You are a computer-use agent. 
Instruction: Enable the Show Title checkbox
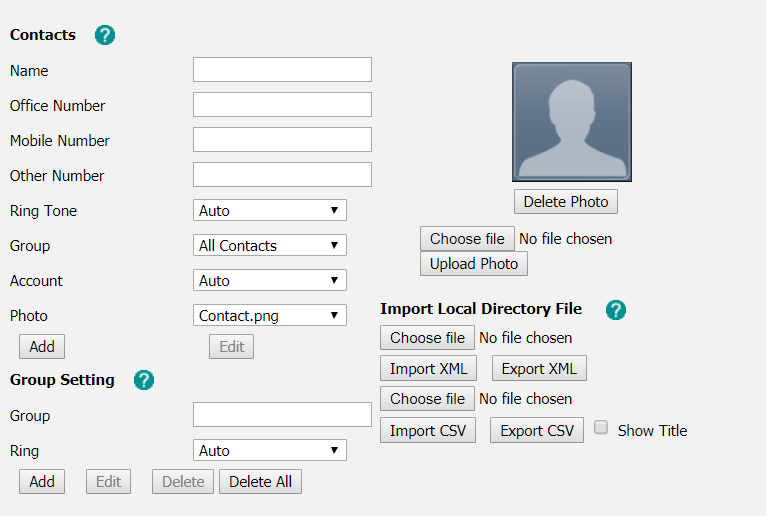click(x=601, y=428)
